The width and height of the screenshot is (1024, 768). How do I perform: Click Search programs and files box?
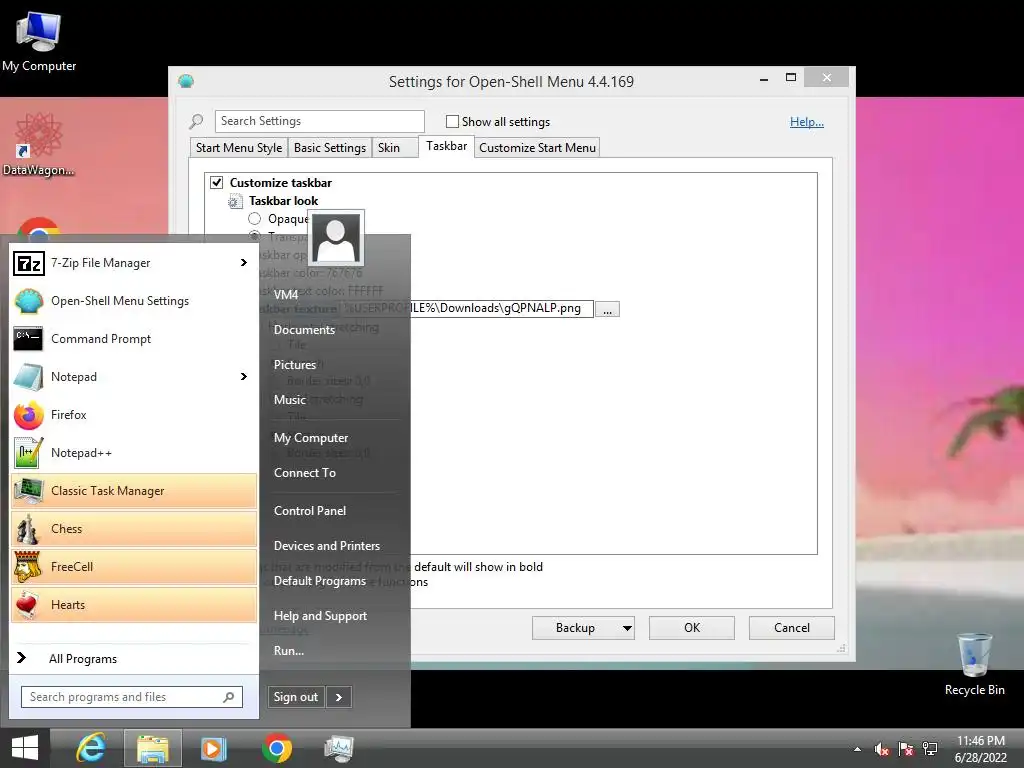(x=132, y=697)
